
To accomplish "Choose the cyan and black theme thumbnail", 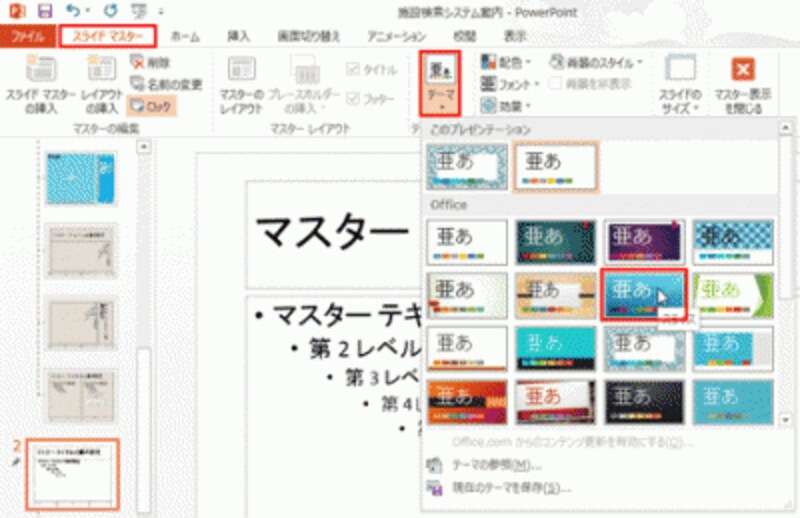I will [x=555, y=349].
